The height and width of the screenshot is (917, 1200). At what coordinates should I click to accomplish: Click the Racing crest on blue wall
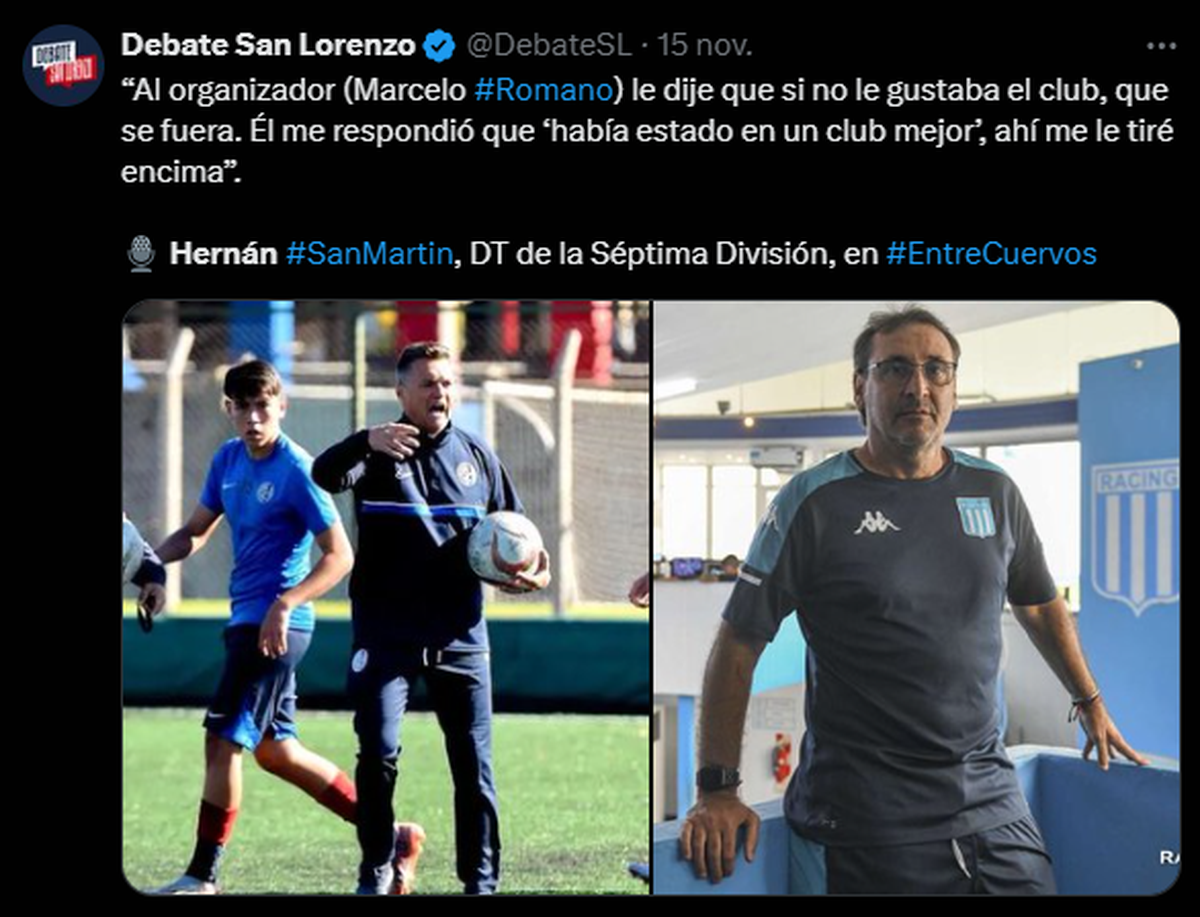pyautogui.click(x=1135, y=536)
